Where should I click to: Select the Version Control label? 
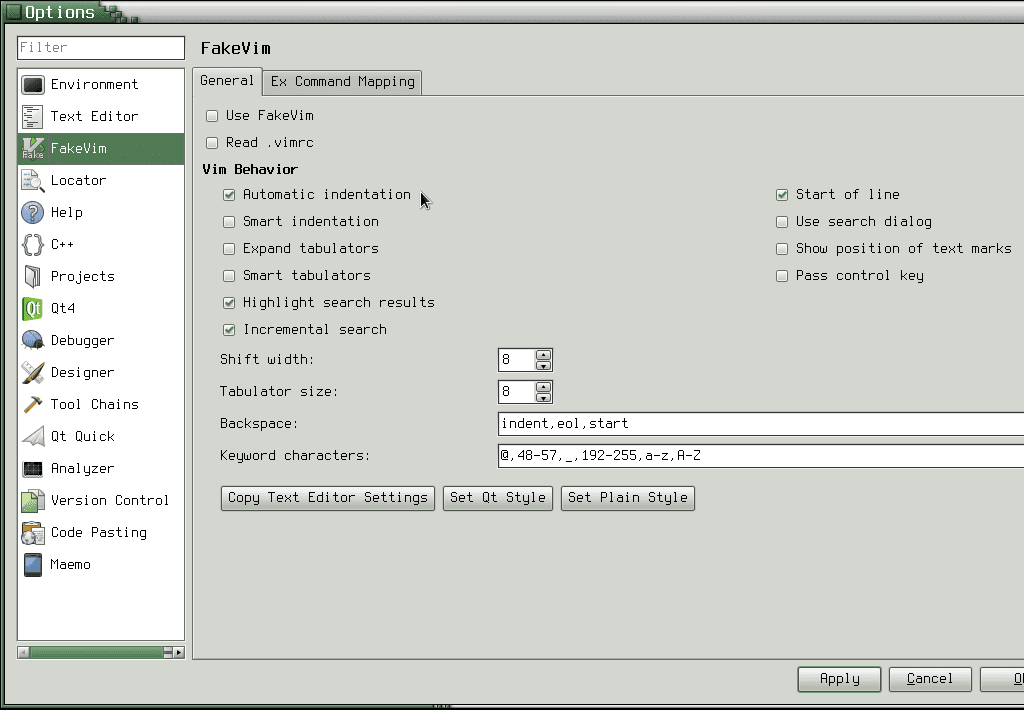coord(110,500)
